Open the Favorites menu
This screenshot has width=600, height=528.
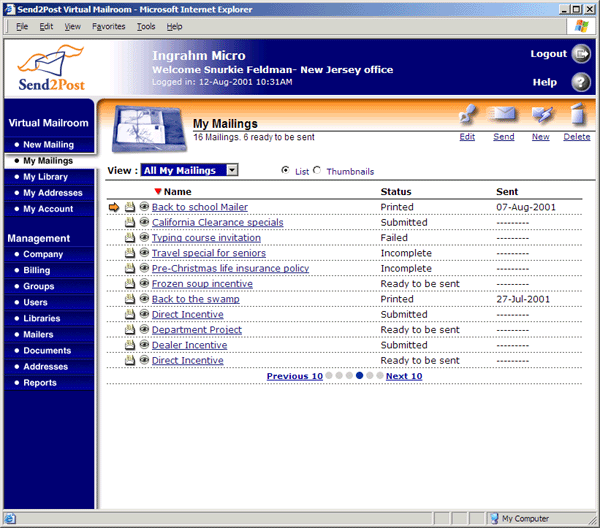click(109, 26)
